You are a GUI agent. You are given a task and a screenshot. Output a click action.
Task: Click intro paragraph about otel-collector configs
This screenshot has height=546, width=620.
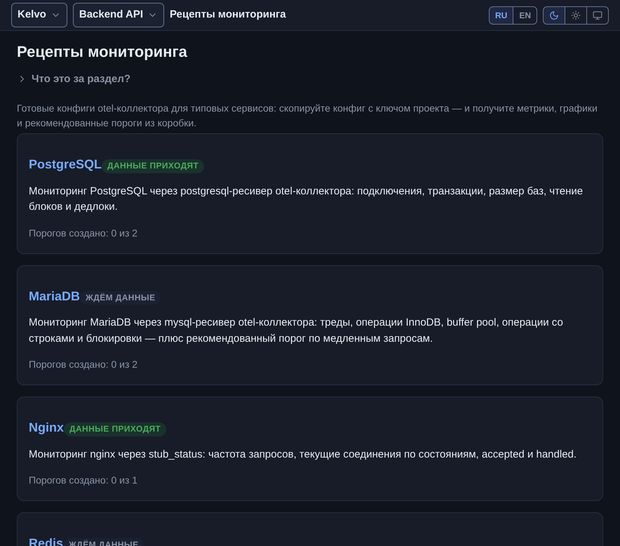(307, 115)
